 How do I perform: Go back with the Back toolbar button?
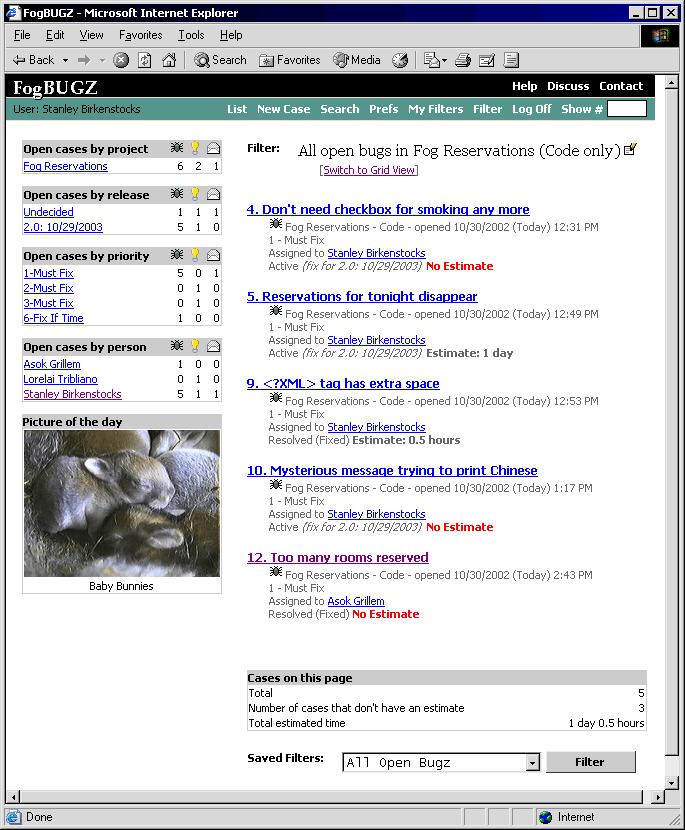click(x=33, y=60)
